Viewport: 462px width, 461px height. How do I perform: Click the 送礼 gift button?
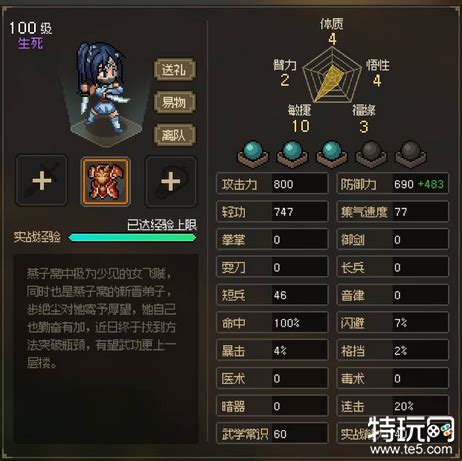coord(174,69)
